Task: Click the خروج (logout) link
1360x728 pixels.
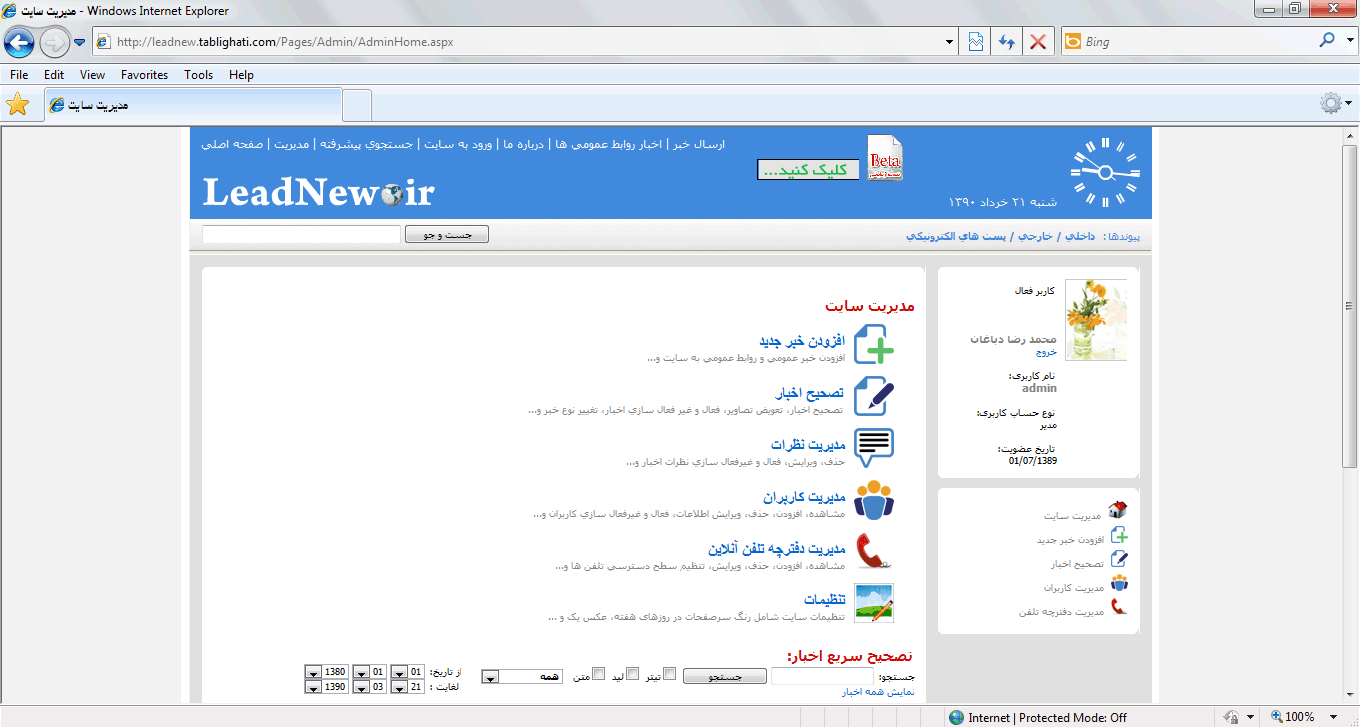Action: 1046,352
